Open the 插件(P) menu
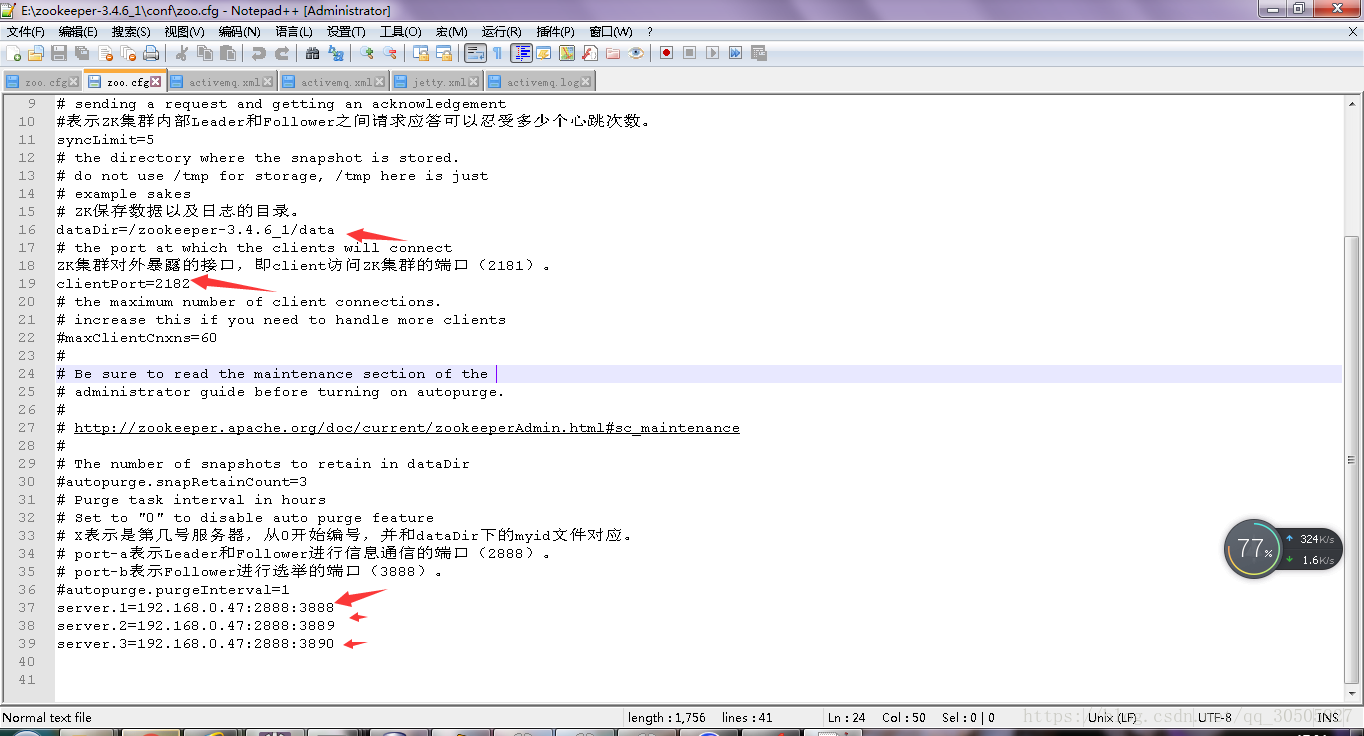 click(555, 32)
